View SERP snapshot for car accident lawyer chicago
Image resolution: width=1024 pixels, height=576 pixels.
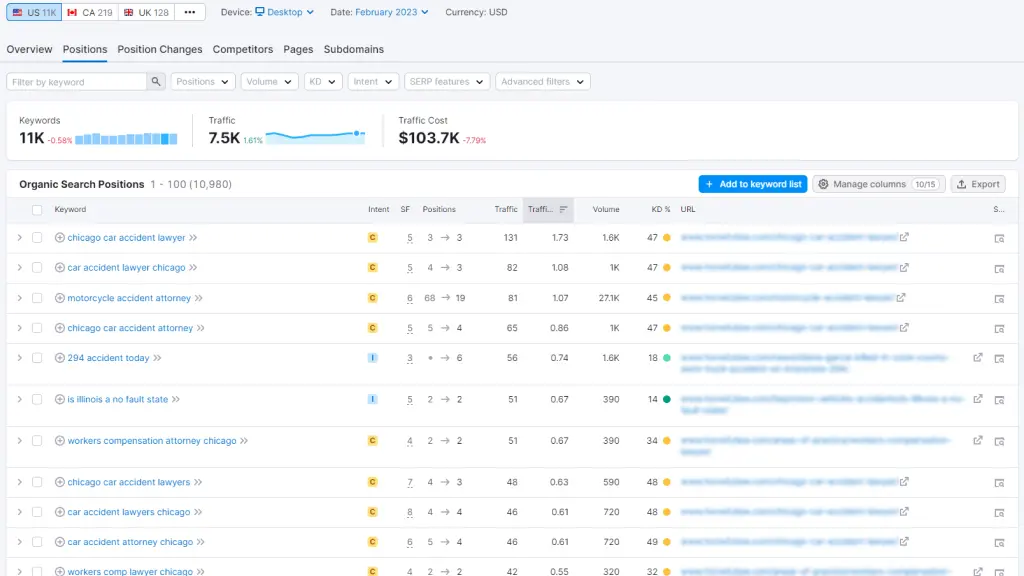(999, 268)
